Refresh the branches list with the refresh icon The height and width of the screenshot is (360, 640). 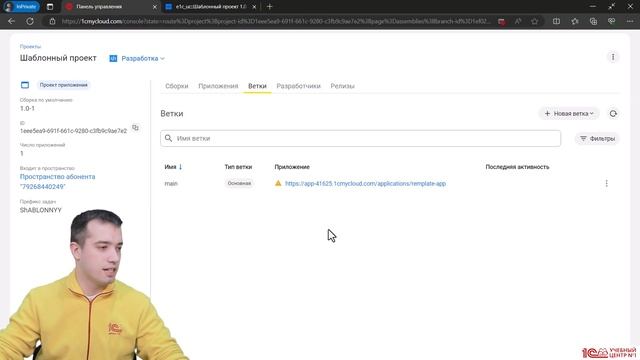point(613,113)
